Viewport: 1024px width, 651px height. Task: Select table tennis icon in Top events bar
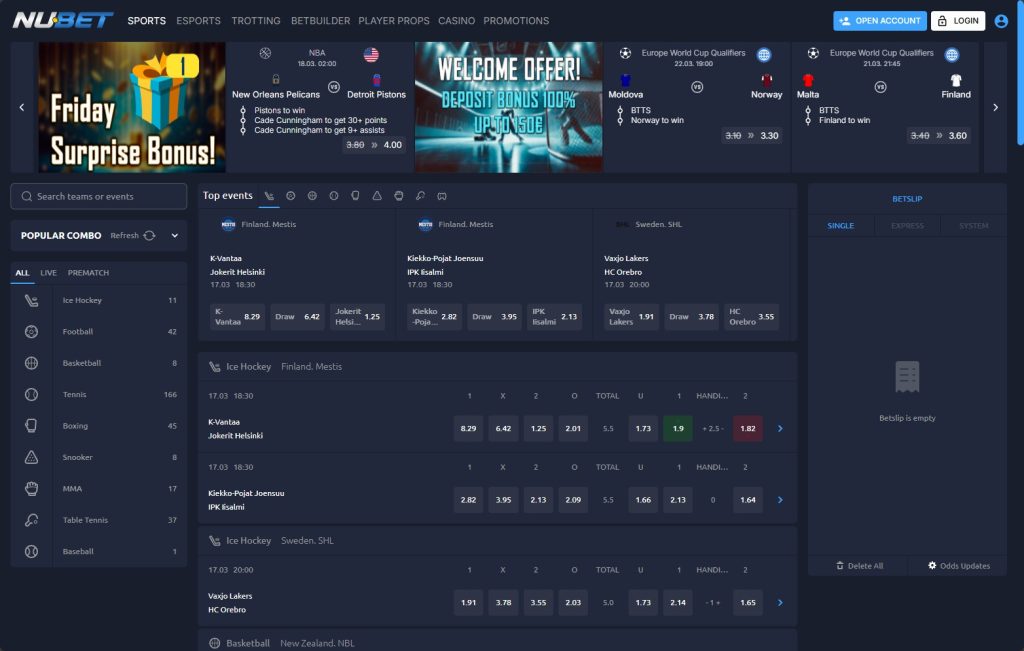[x=420, y=196]
